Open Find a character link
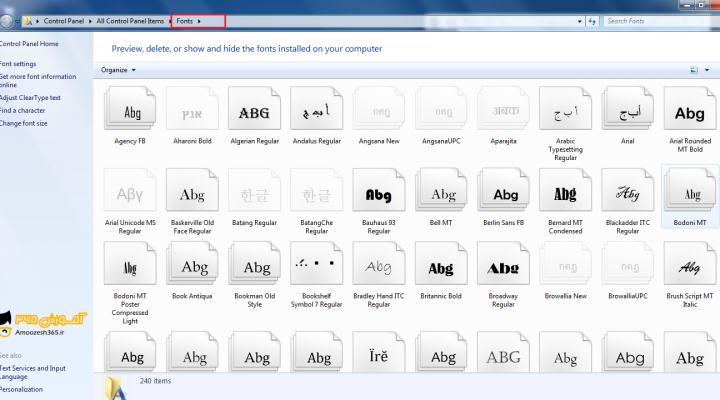Screen dimensions: 720x400 point(22,111)
